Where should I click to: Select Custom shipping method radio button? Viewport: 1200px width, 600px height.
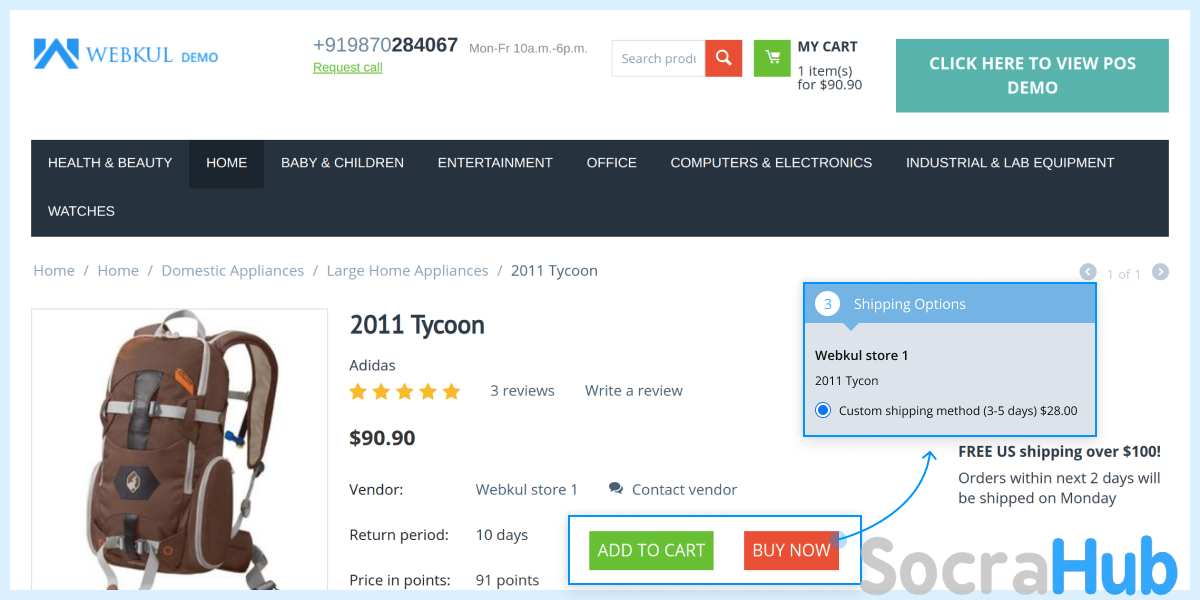pyautogui.click(x=823, y=410)
